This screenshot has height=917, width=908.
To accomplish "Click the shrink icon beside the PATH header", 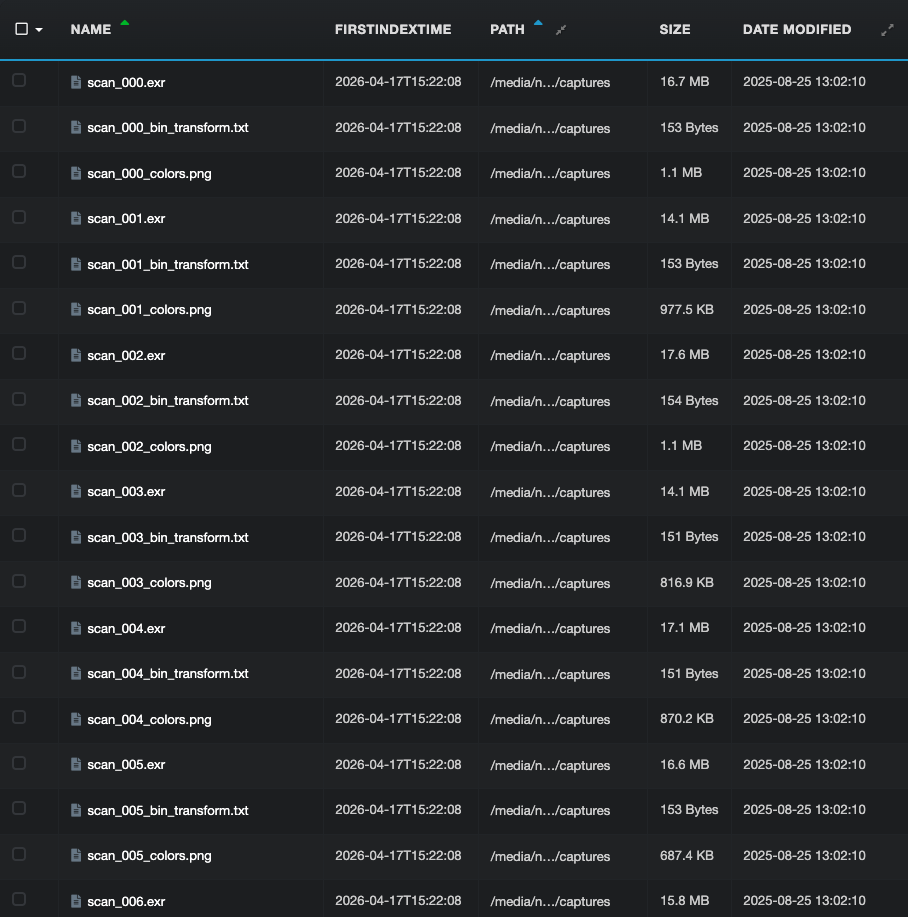I will point(561,30).
